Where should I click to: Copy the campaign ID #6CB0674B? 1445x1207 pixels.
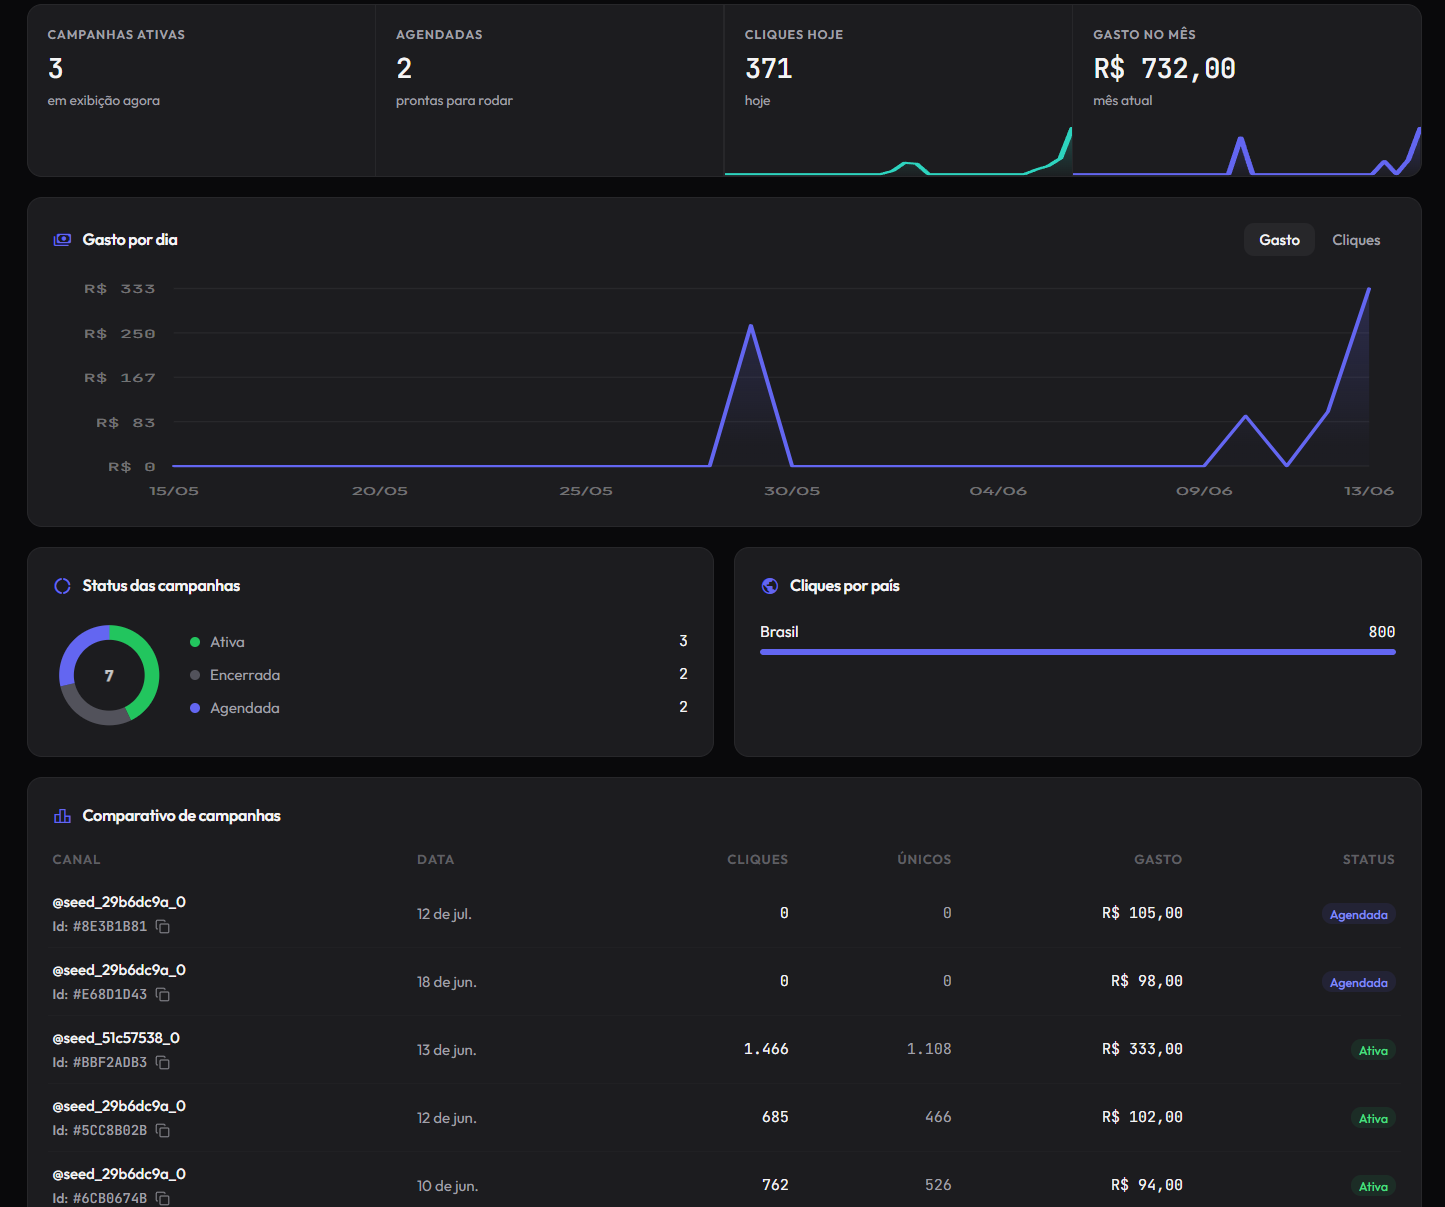163,1198
